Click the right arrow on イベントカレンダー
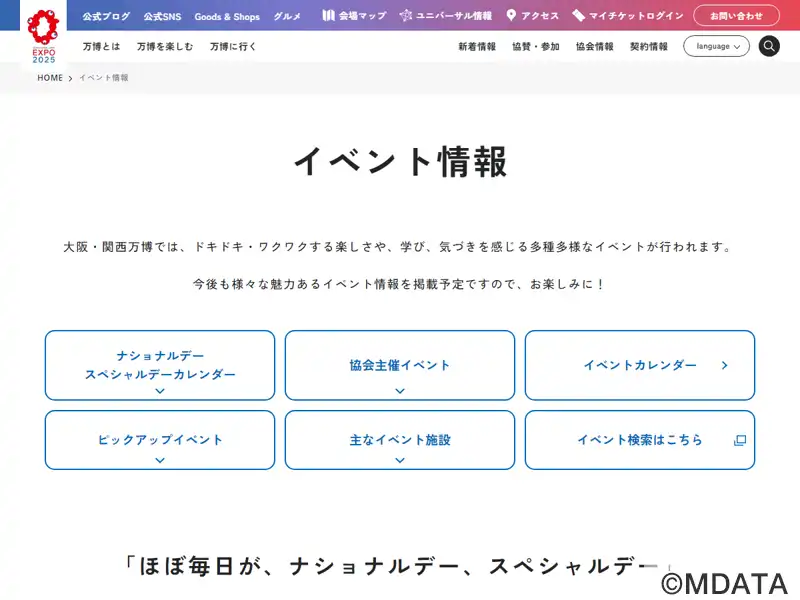The image size is (800, 600). 724,365
